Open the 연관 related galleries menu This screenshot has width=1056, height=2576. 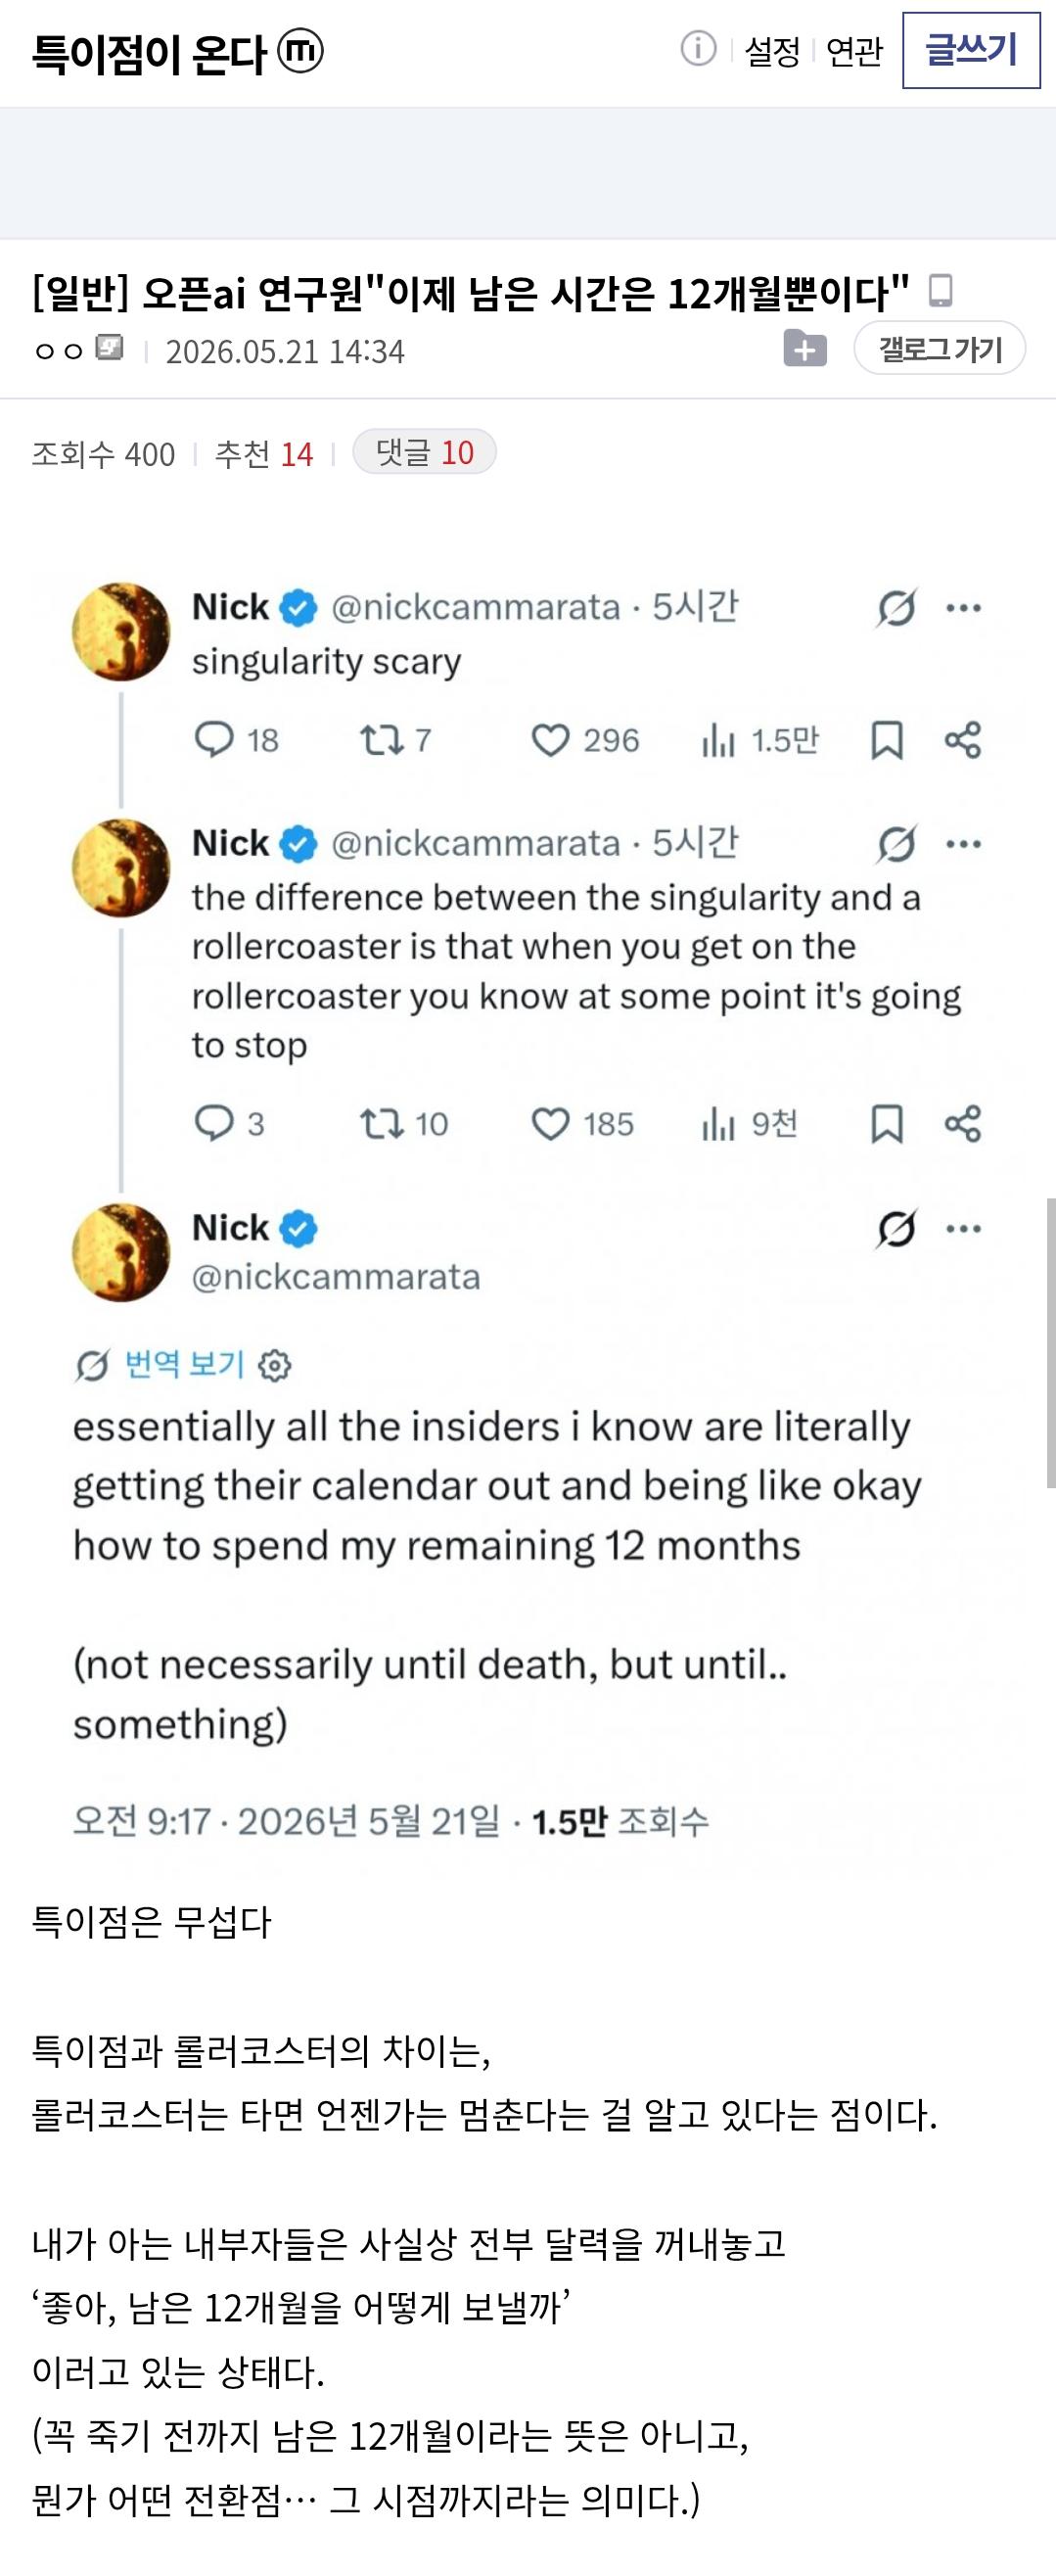pos(854,51)
